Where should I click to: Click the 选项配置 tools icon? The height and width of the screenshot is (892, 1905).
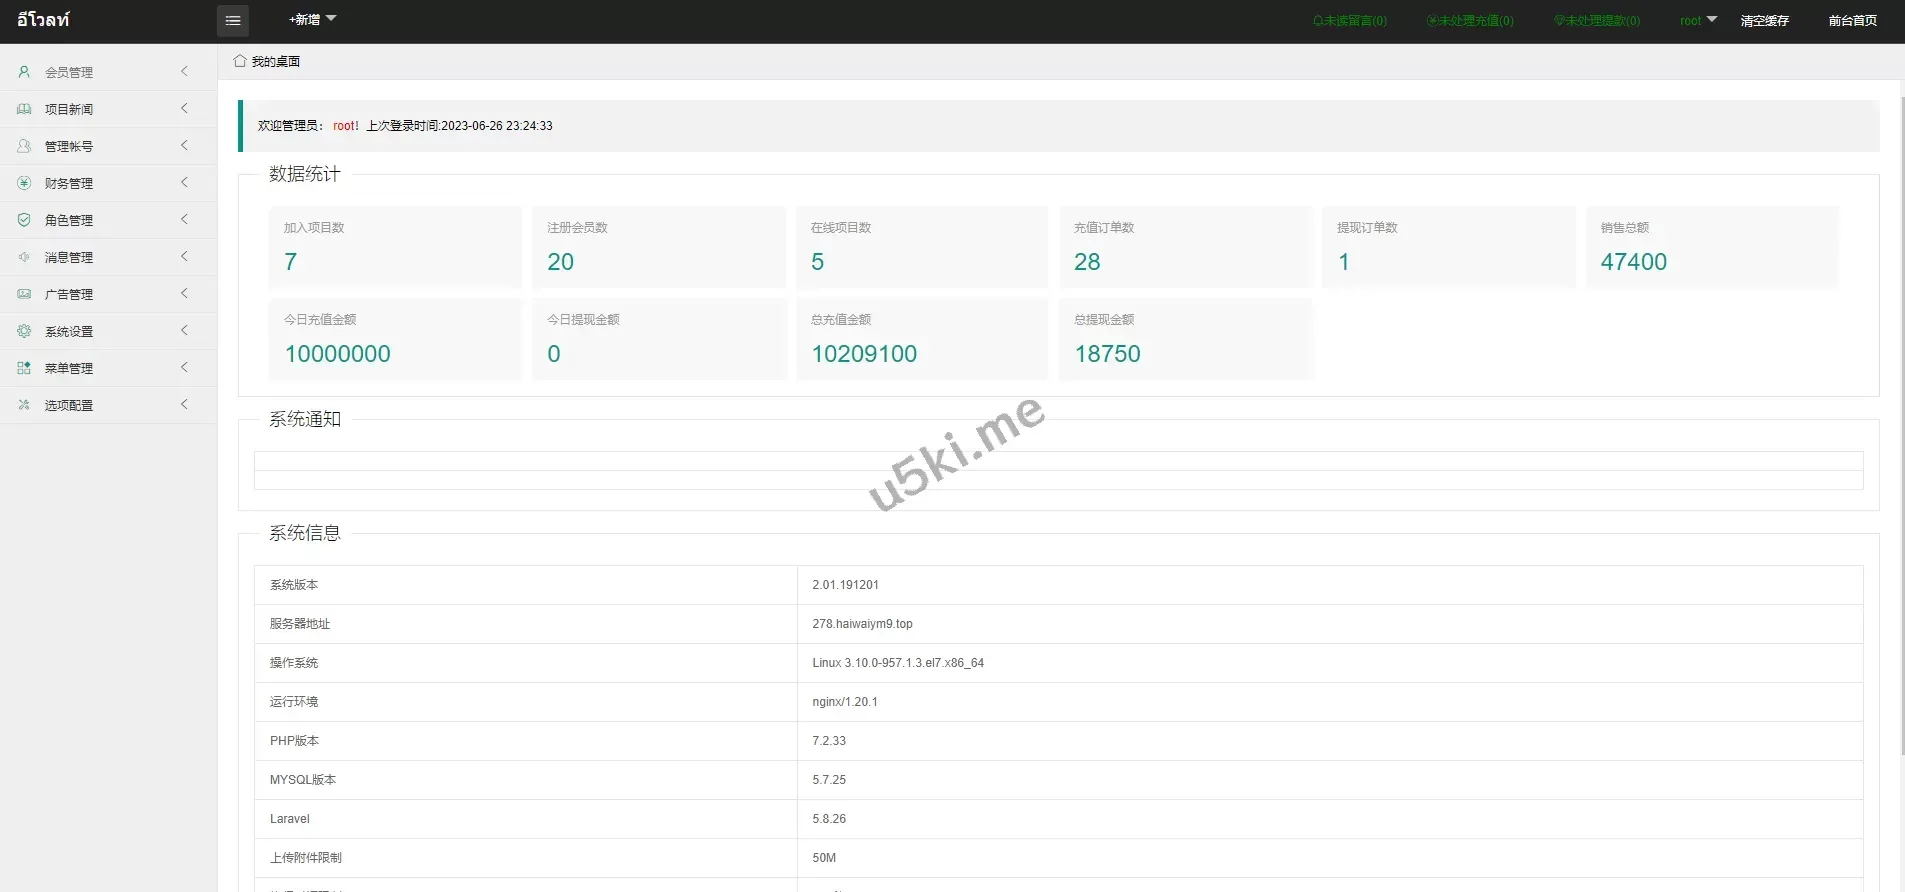coord(24,405)
